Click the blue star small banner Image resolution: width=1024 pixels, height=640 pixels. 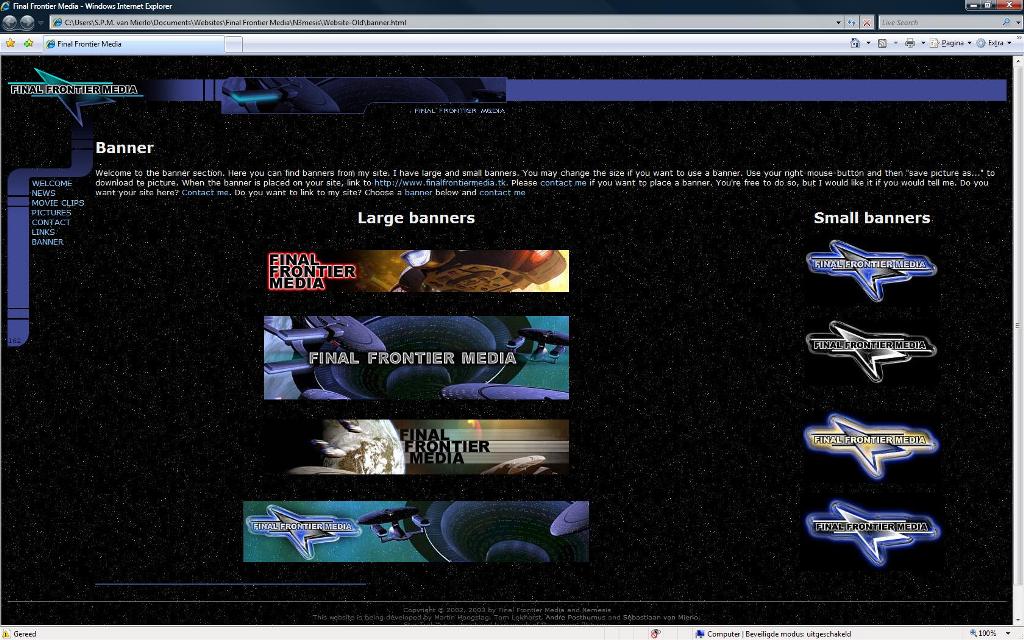[871, 270]
